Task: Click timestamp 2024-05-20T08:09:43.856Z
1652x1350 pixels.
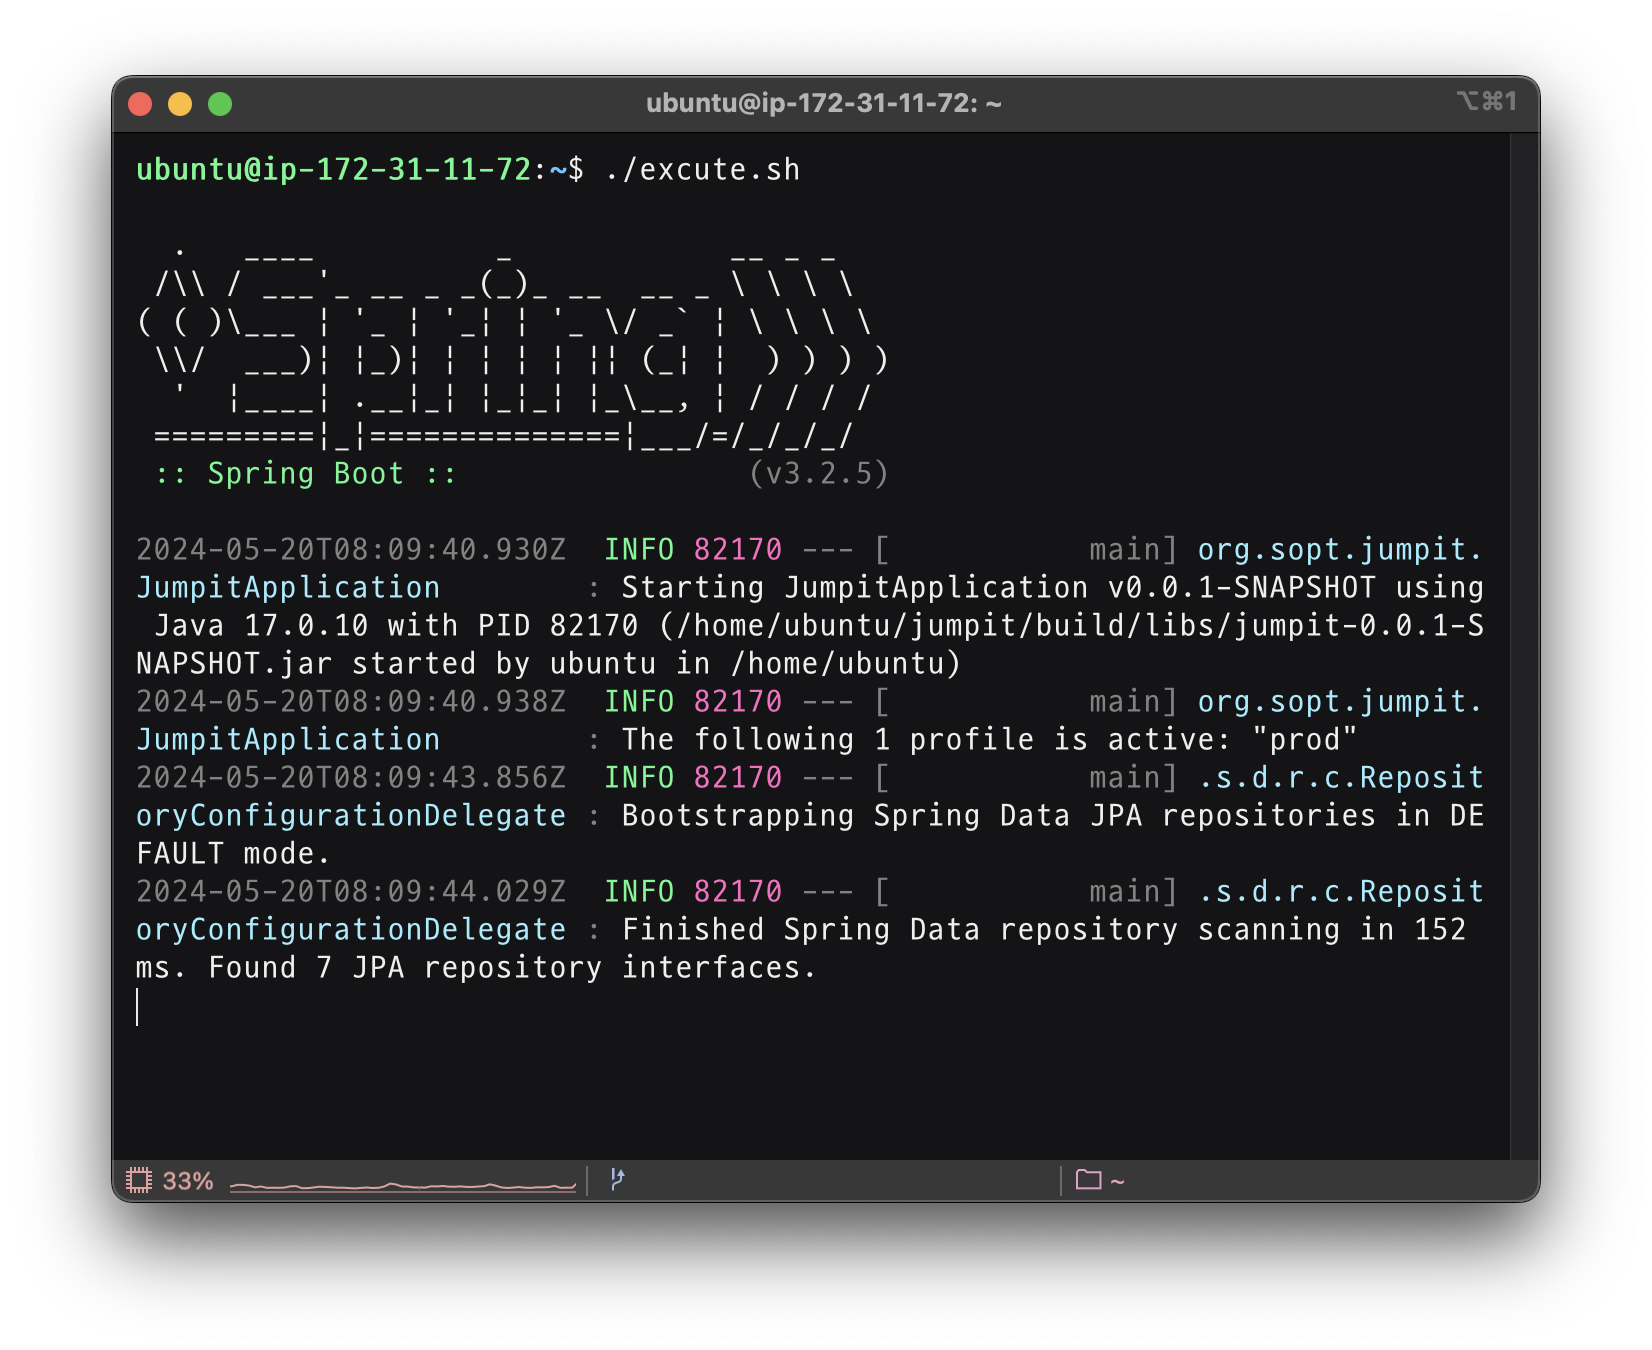Action: coord(351,777)
